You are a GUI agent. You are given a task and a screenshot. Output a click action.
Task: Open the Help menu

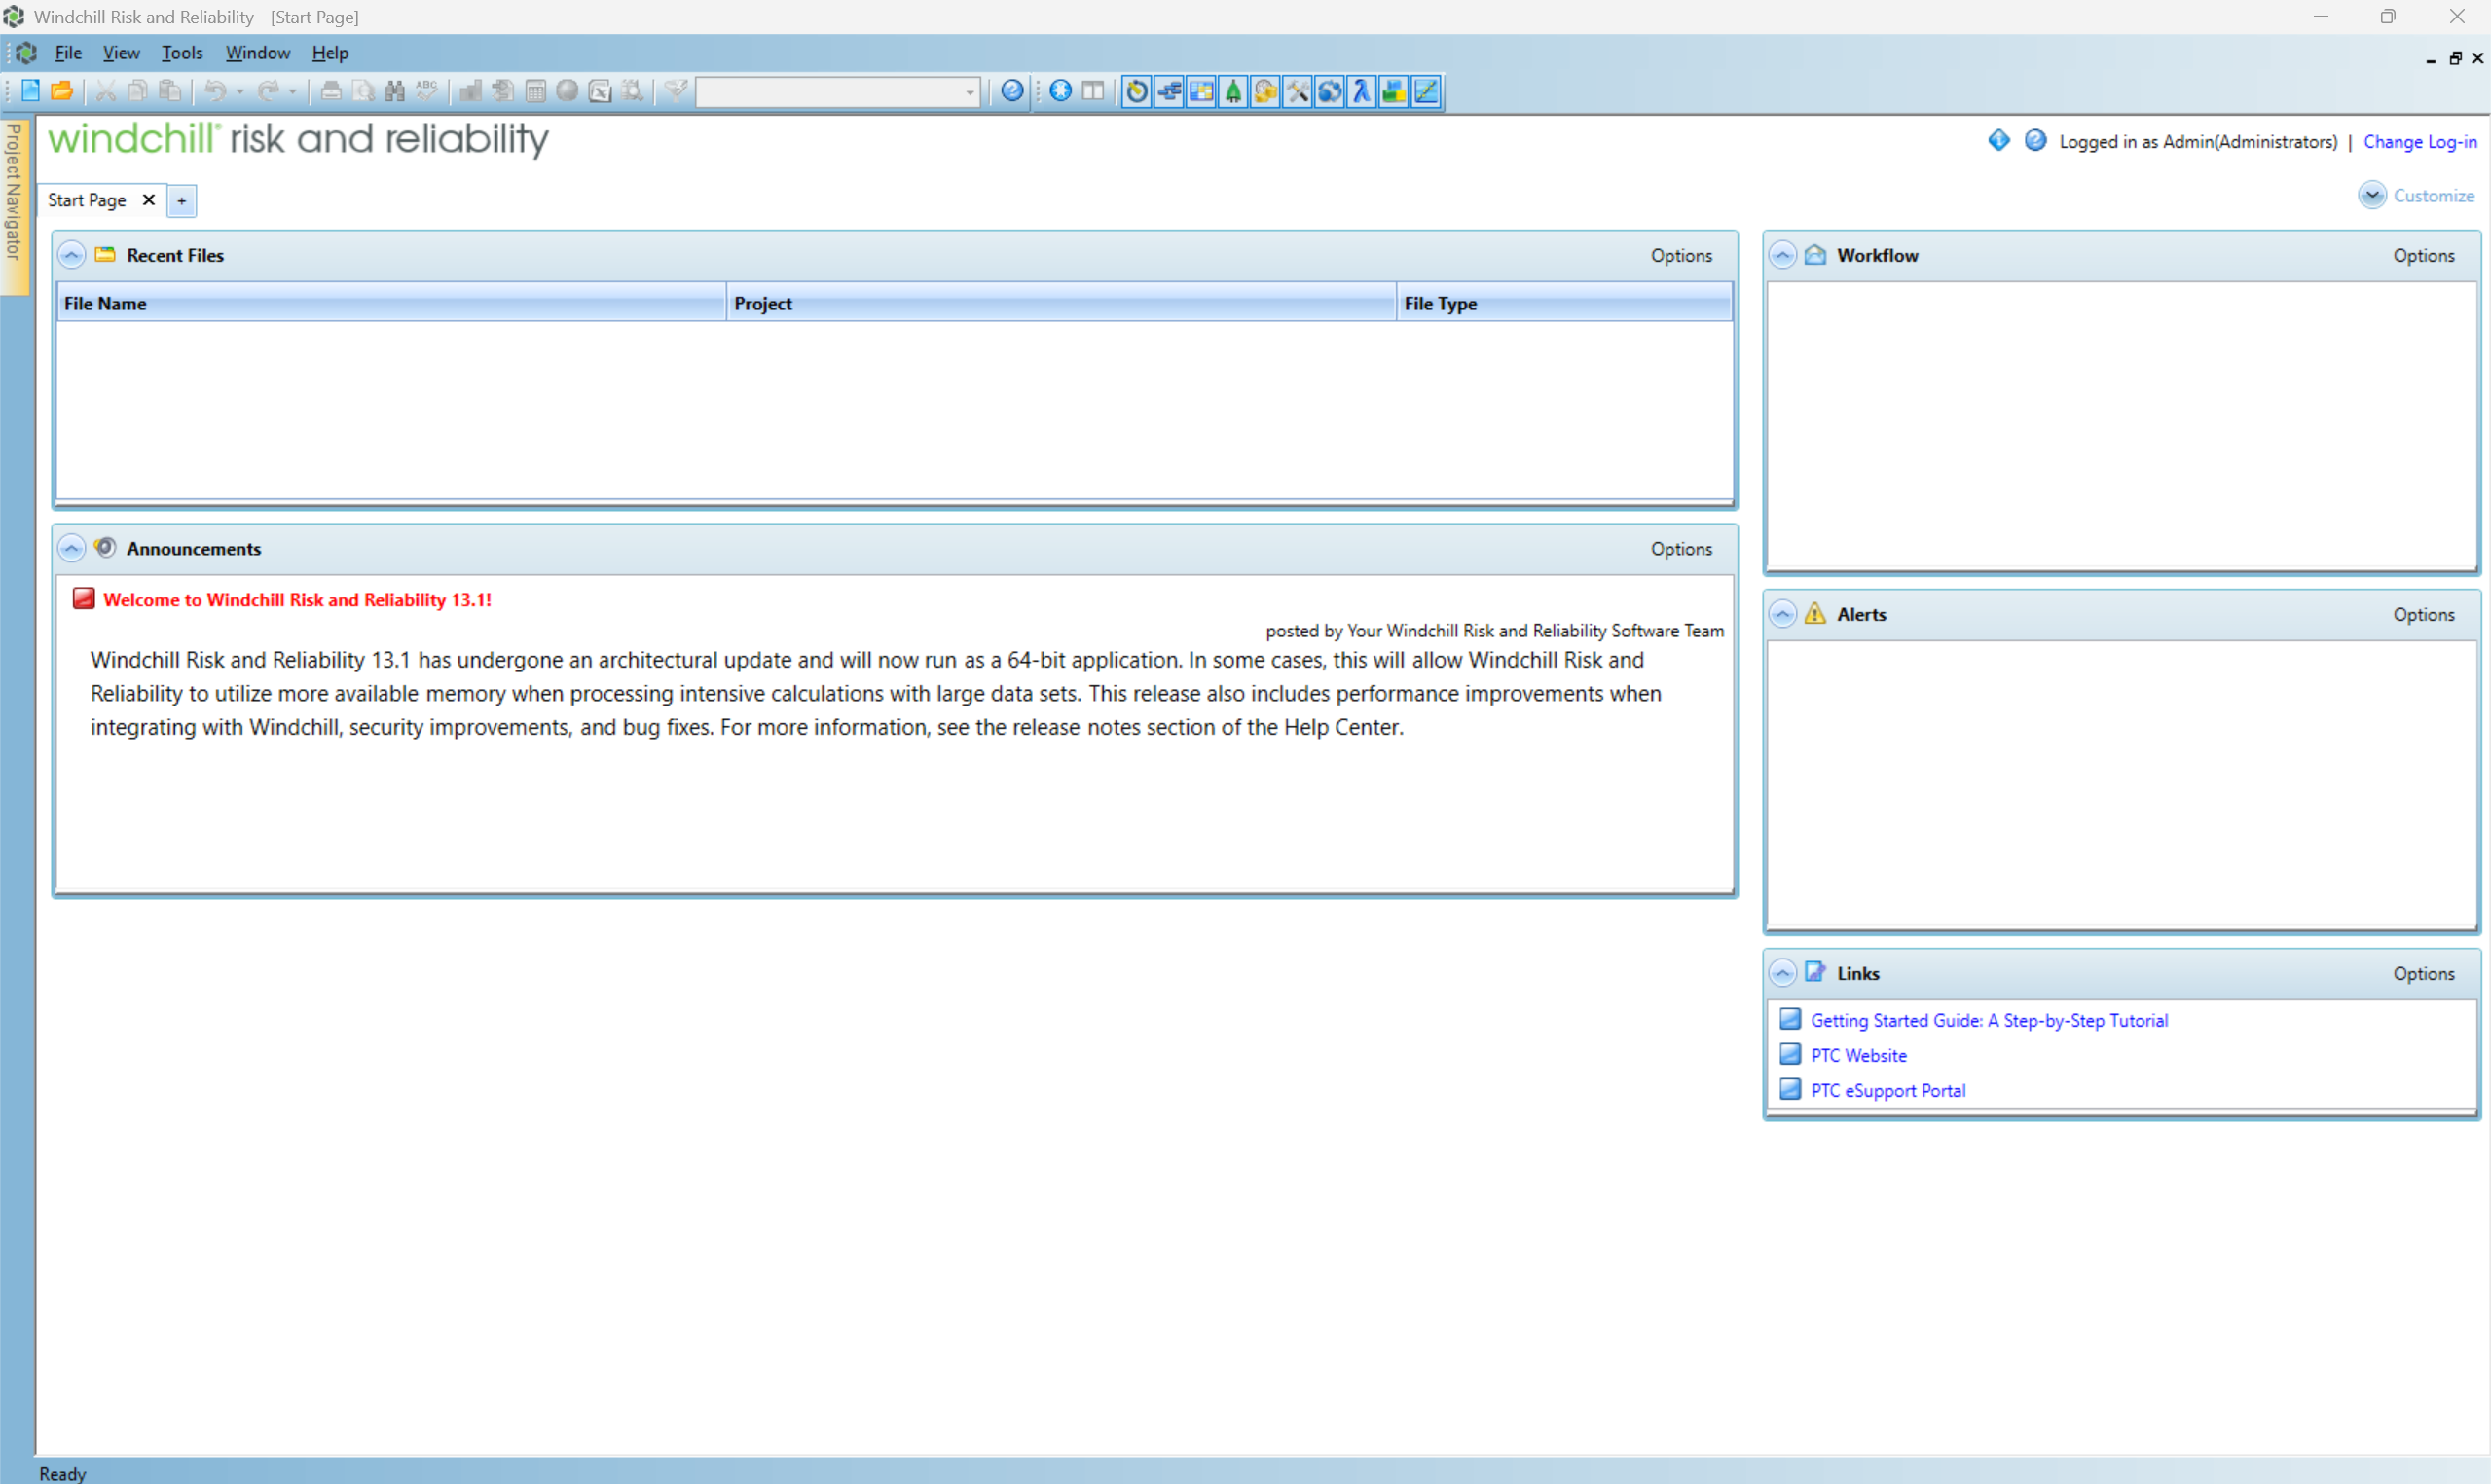pos(330,53)
